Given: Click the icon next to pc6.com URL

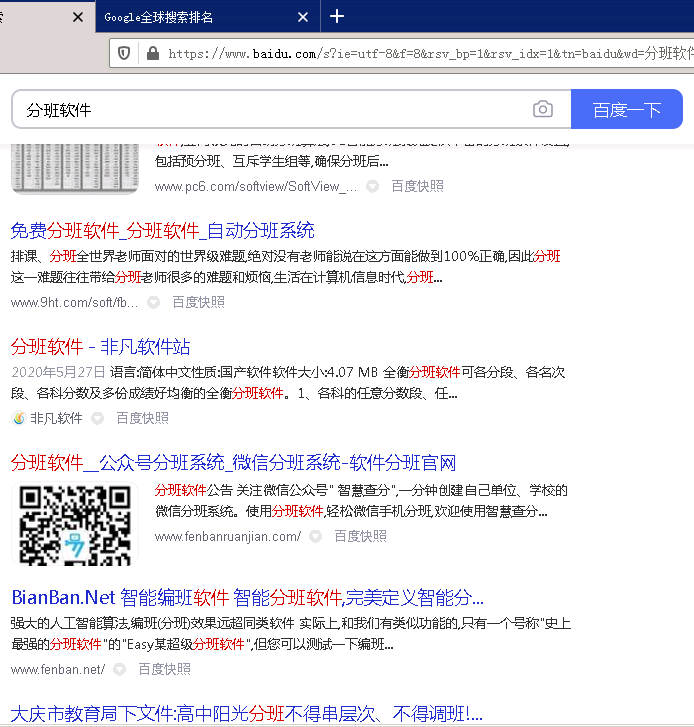Looking at the screenshot, I should pos(372,186).
